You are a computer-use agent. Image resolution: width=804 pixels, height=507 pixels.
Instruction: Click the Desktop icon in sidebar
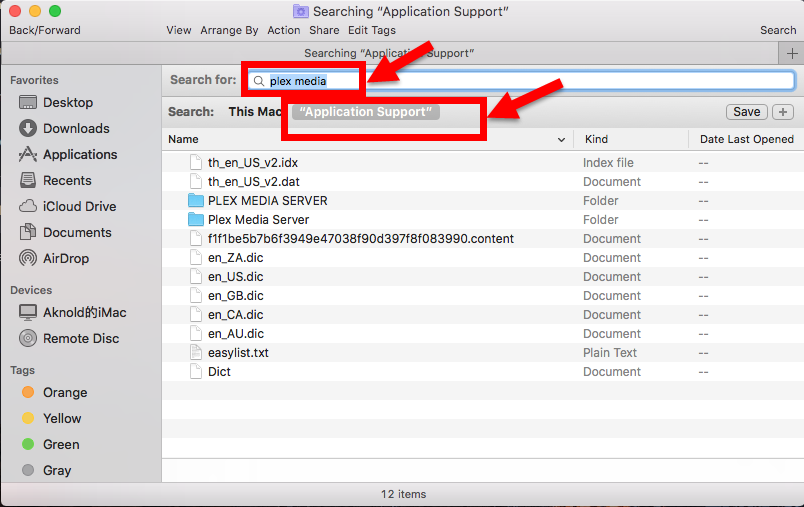pos(28,103)
